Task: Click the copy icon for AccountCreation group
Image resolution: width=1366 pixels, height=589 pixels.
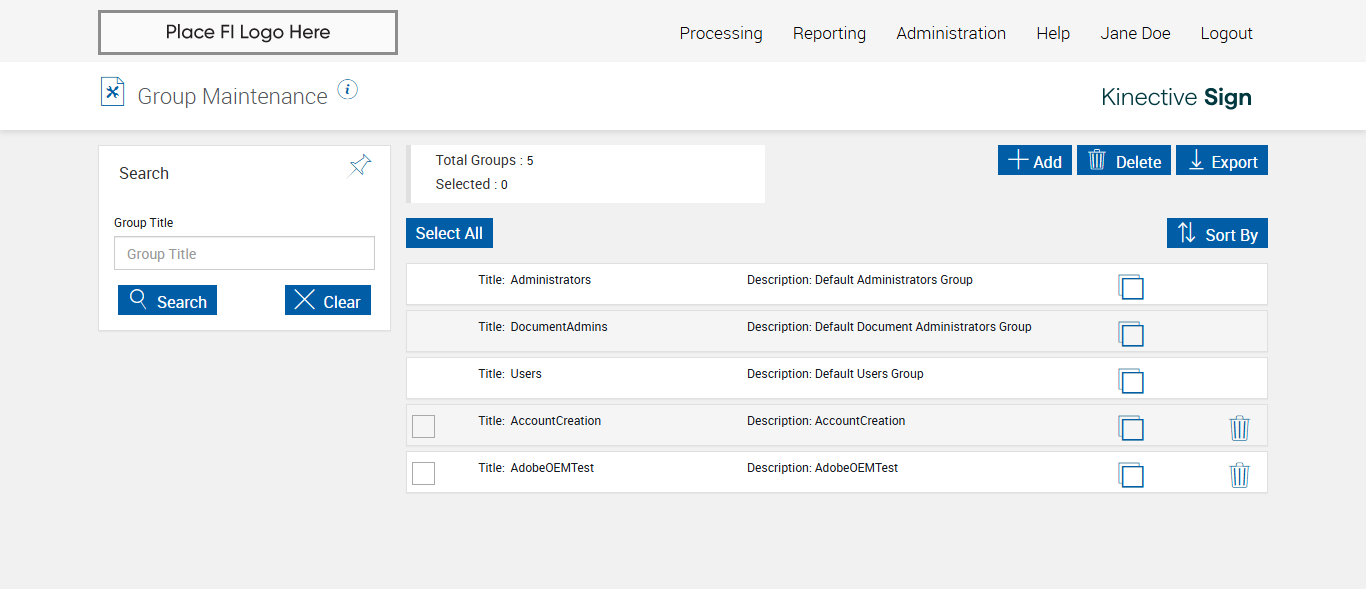Action: pos(1131,428)
